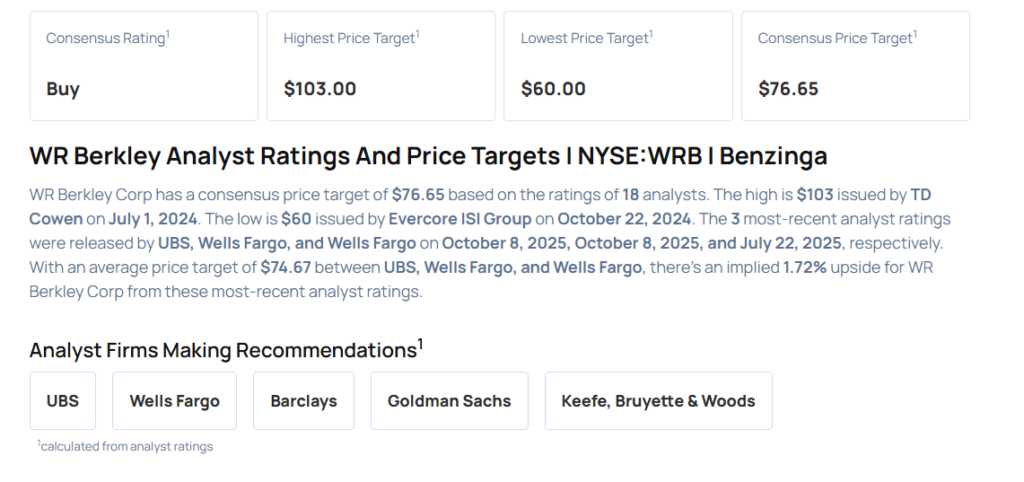Click the $74.67 average price target text

coord(286,267)
